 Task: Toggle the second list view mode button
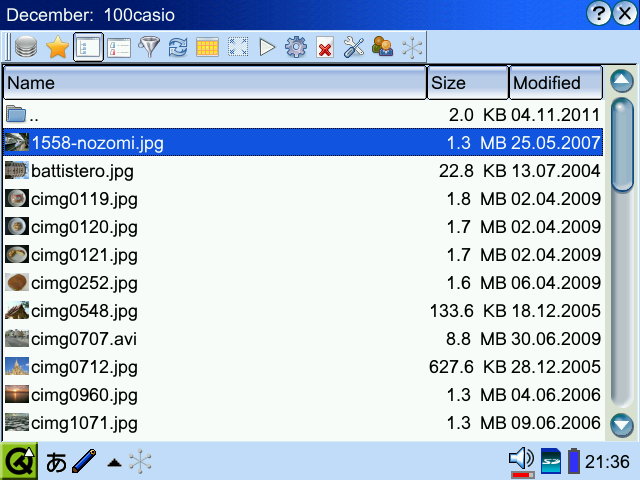(119, 47)
